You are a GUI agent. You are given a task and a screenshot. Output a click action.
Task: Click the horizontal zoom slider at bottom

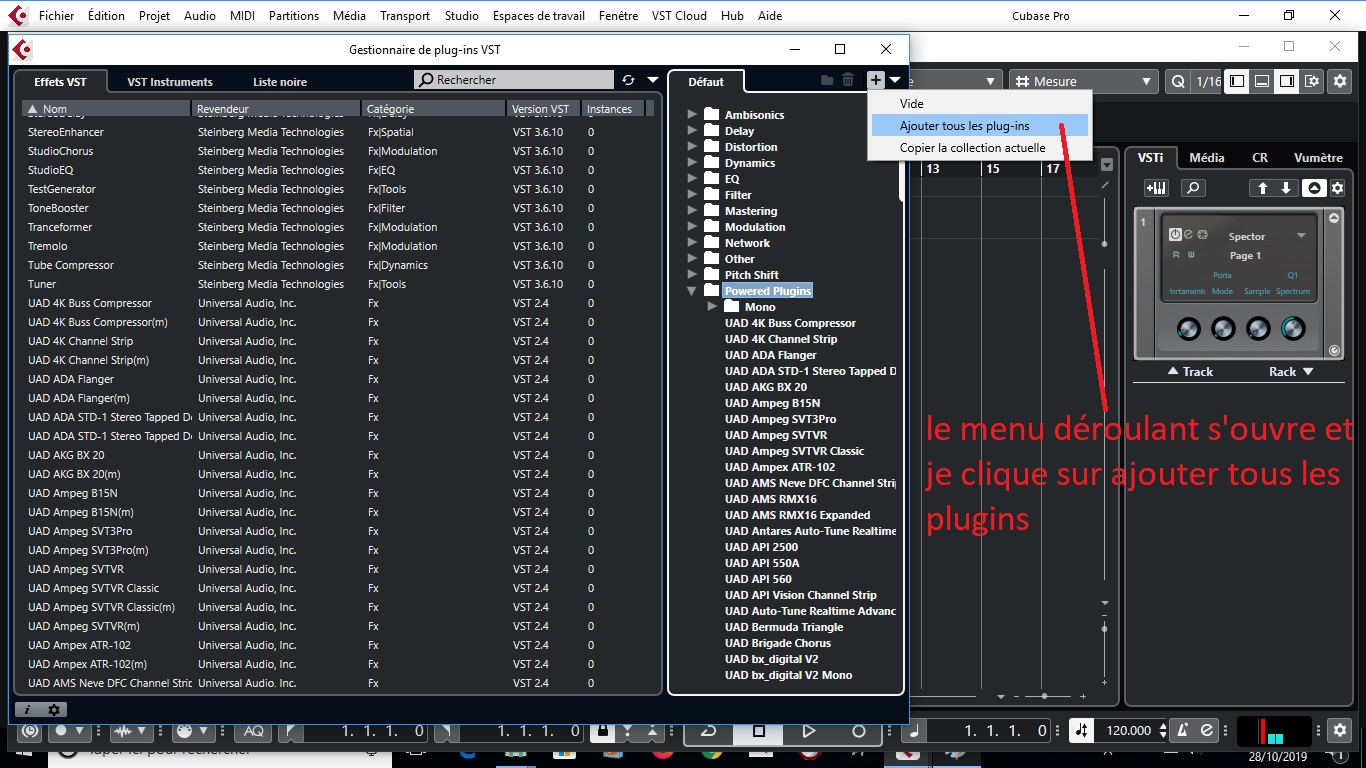click(1044, 697)
